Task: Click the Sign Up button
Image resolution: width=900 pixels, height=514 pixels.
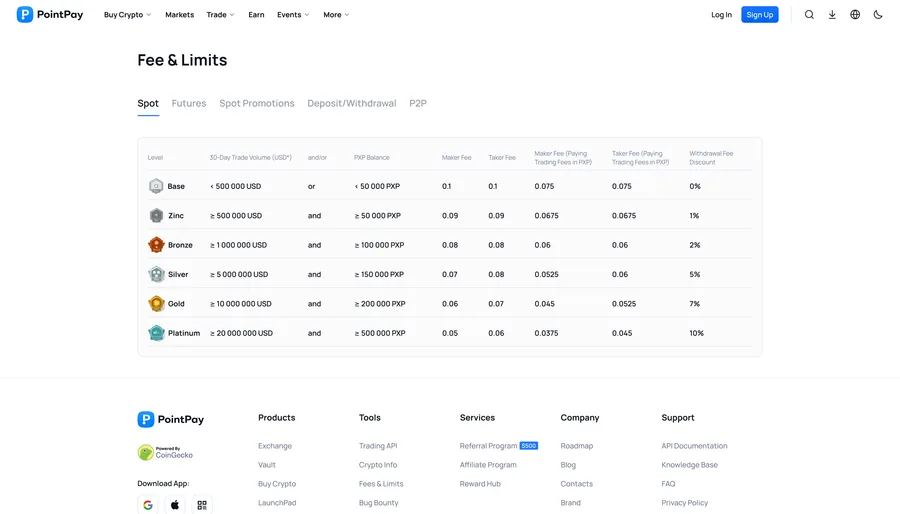Action: (x=760, y=14)
